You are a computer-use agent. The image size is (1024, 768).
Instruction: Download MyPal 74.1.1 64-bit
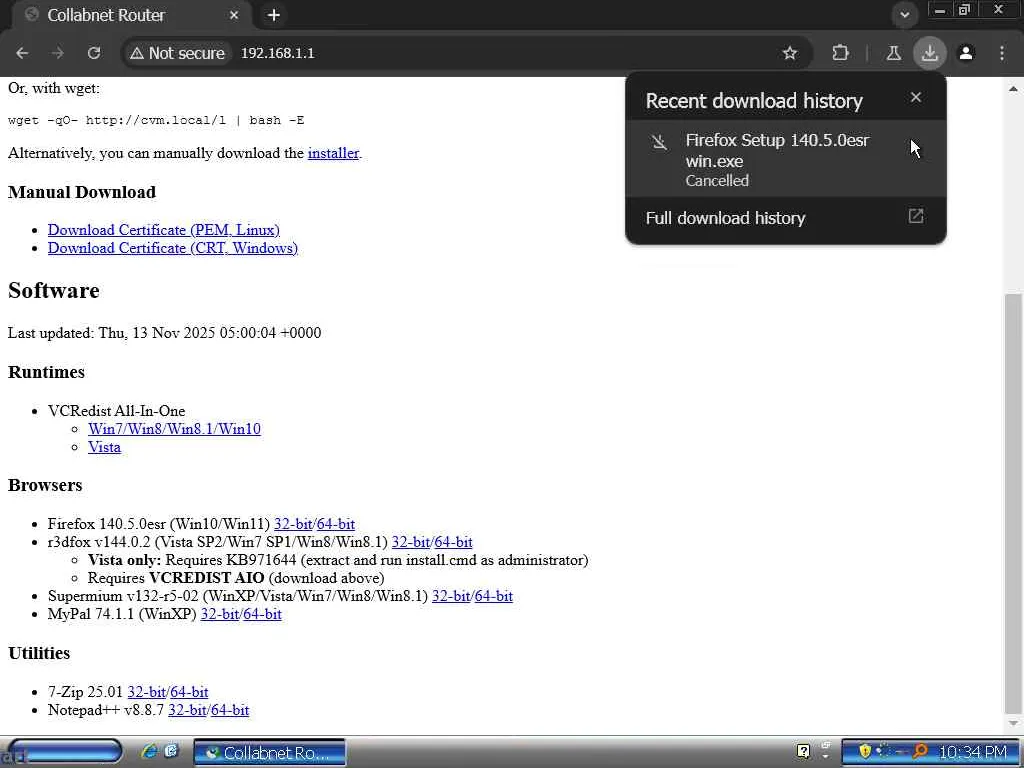(x=262, y=615)
